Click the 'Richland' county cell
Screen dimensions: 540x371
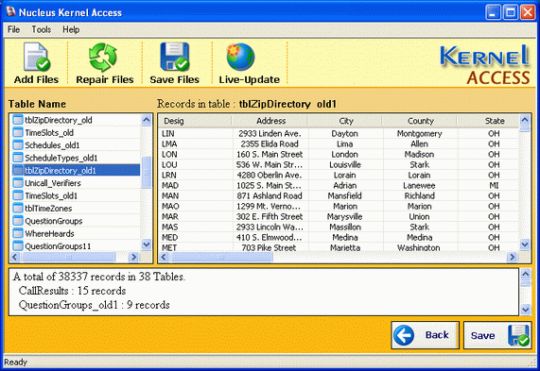pos(419,196)
